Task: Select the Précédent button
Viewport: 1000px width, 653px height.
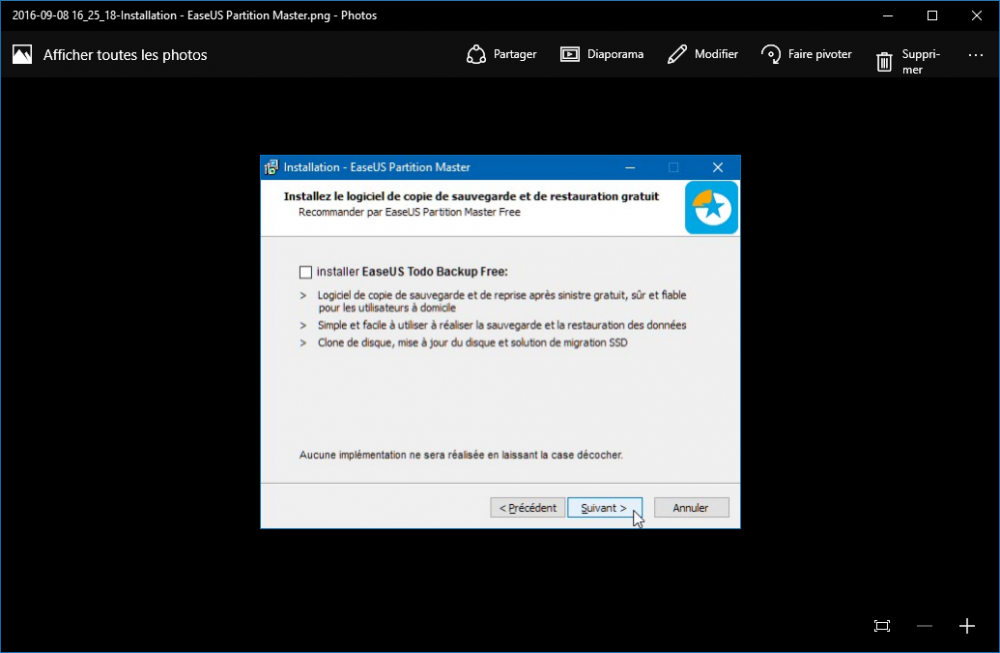Action: pyautogui.click(x=527, y=507)
